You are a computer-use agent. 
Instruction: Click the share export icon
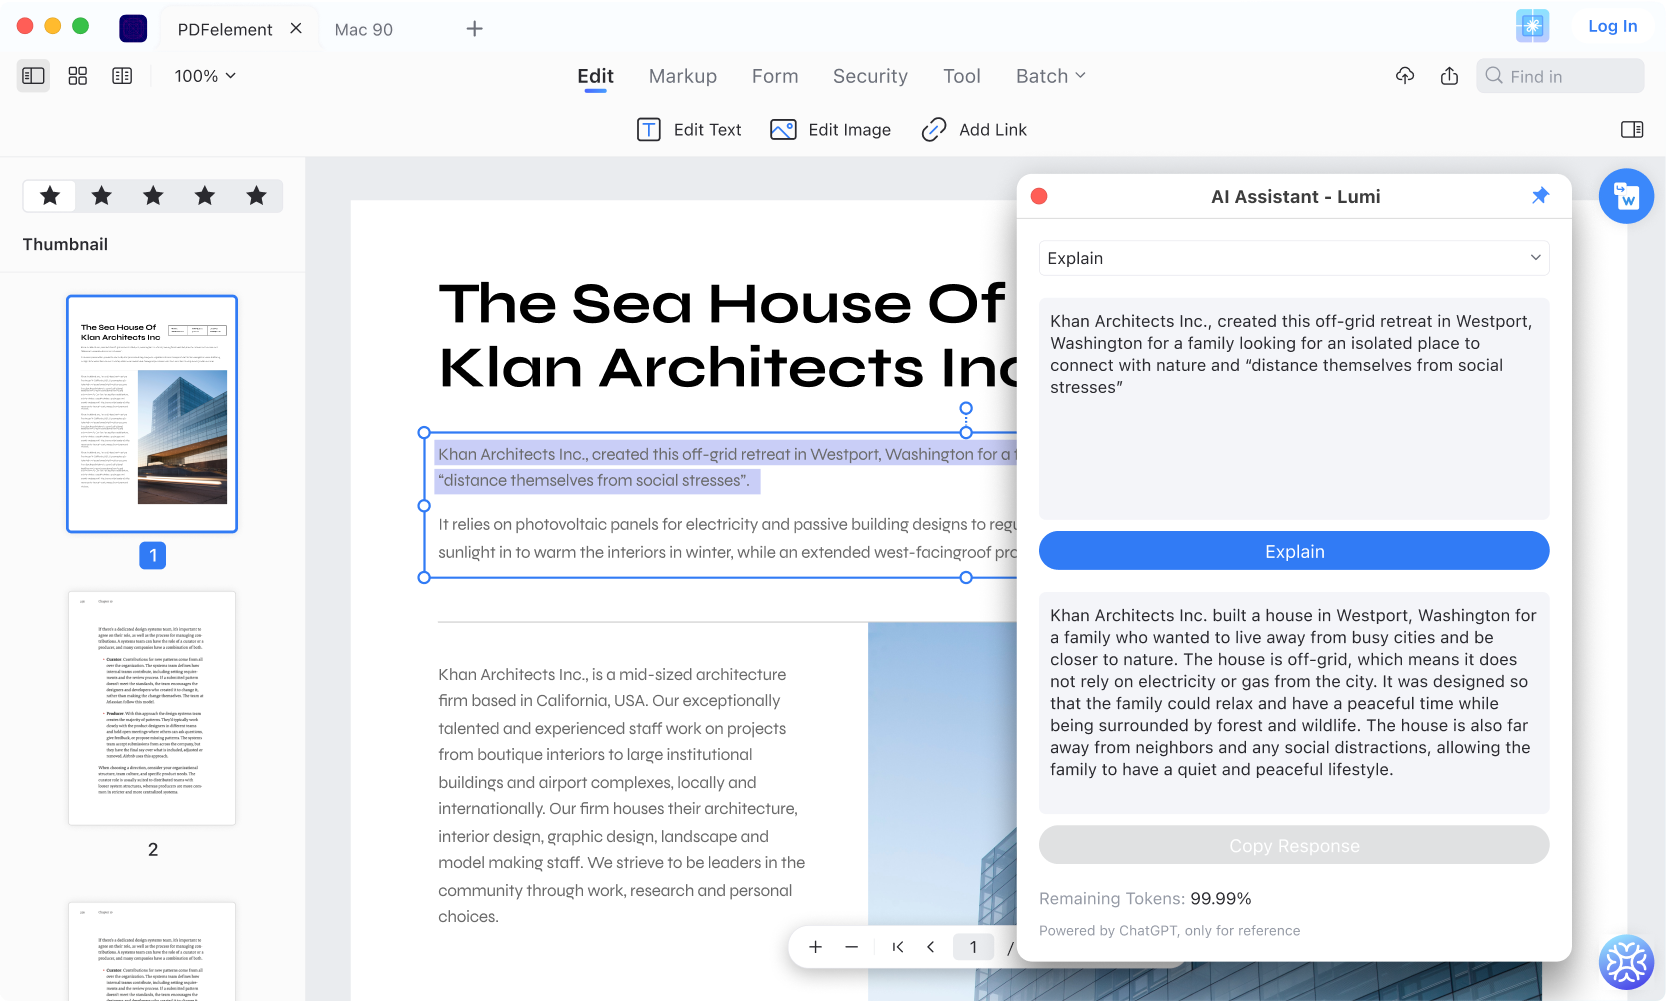[x=1449, y=76]
